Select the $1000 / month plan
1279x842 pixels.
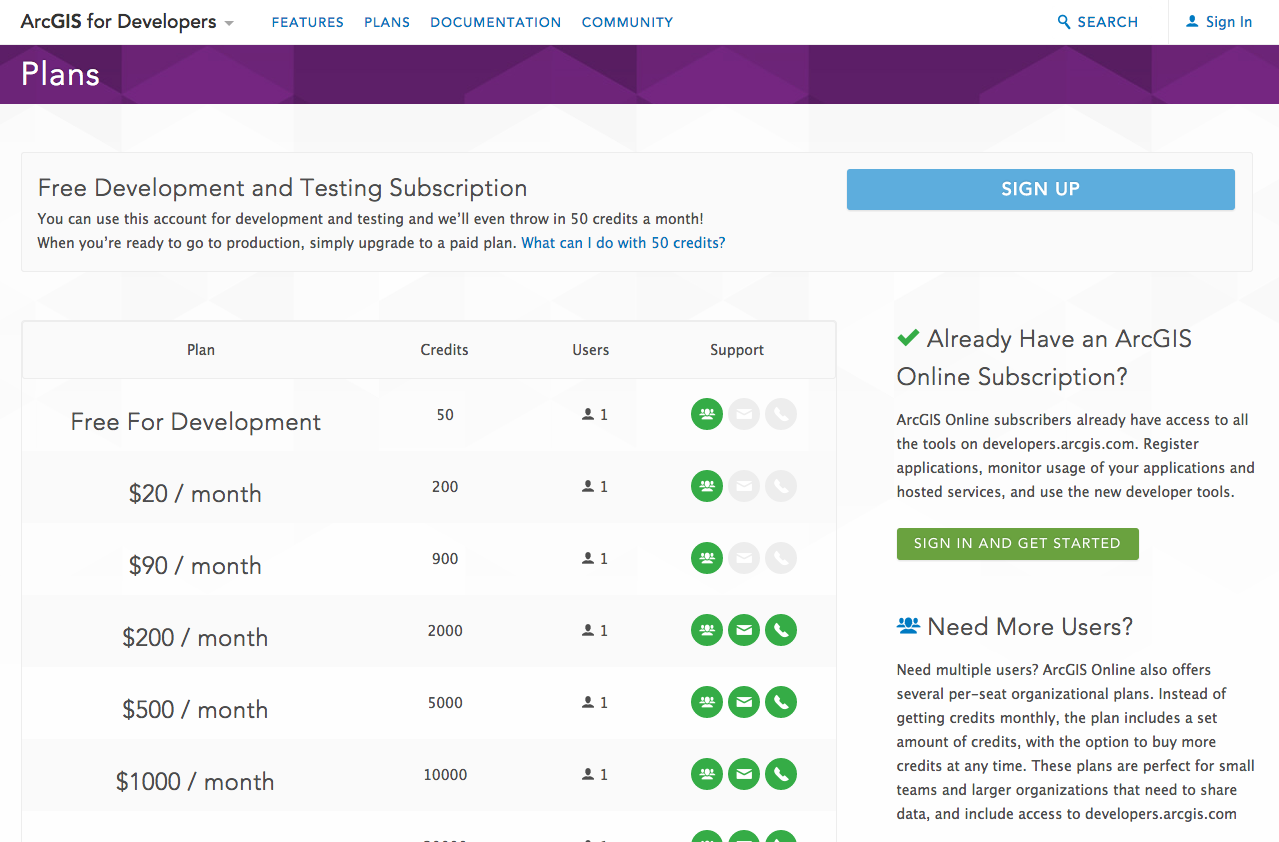click(x=195, y=782)
